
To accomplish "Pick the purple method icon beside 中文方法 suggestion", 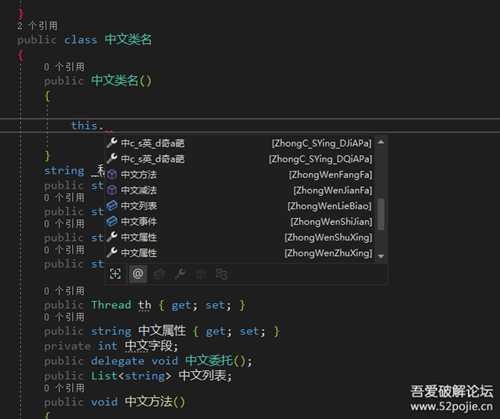I will click(112, 174).
